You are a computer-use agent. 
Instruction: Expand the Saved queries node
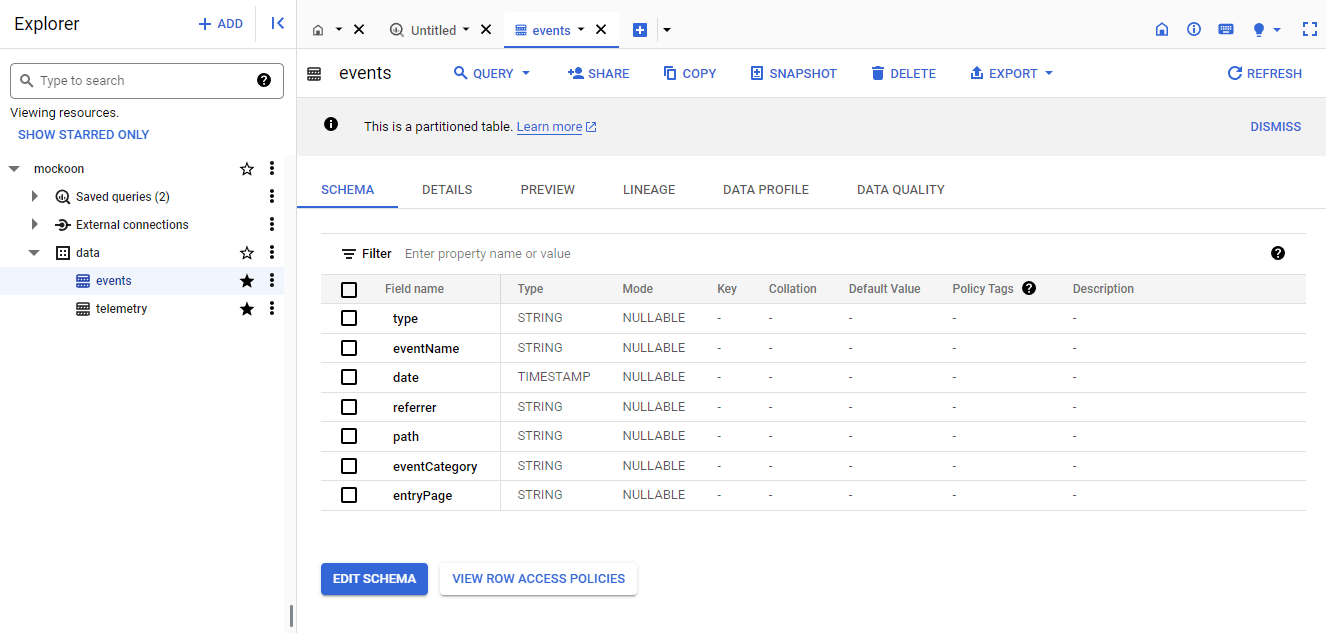[x=35, y=197]
